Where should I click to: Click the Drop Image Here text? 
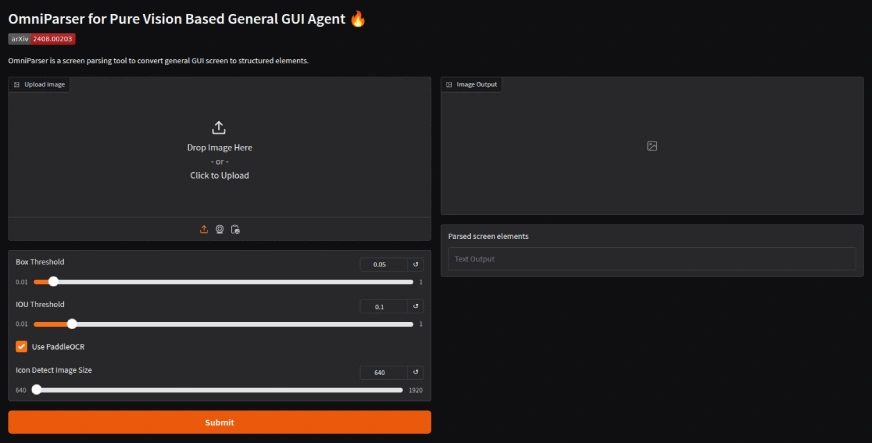click(x=220, y=147)
